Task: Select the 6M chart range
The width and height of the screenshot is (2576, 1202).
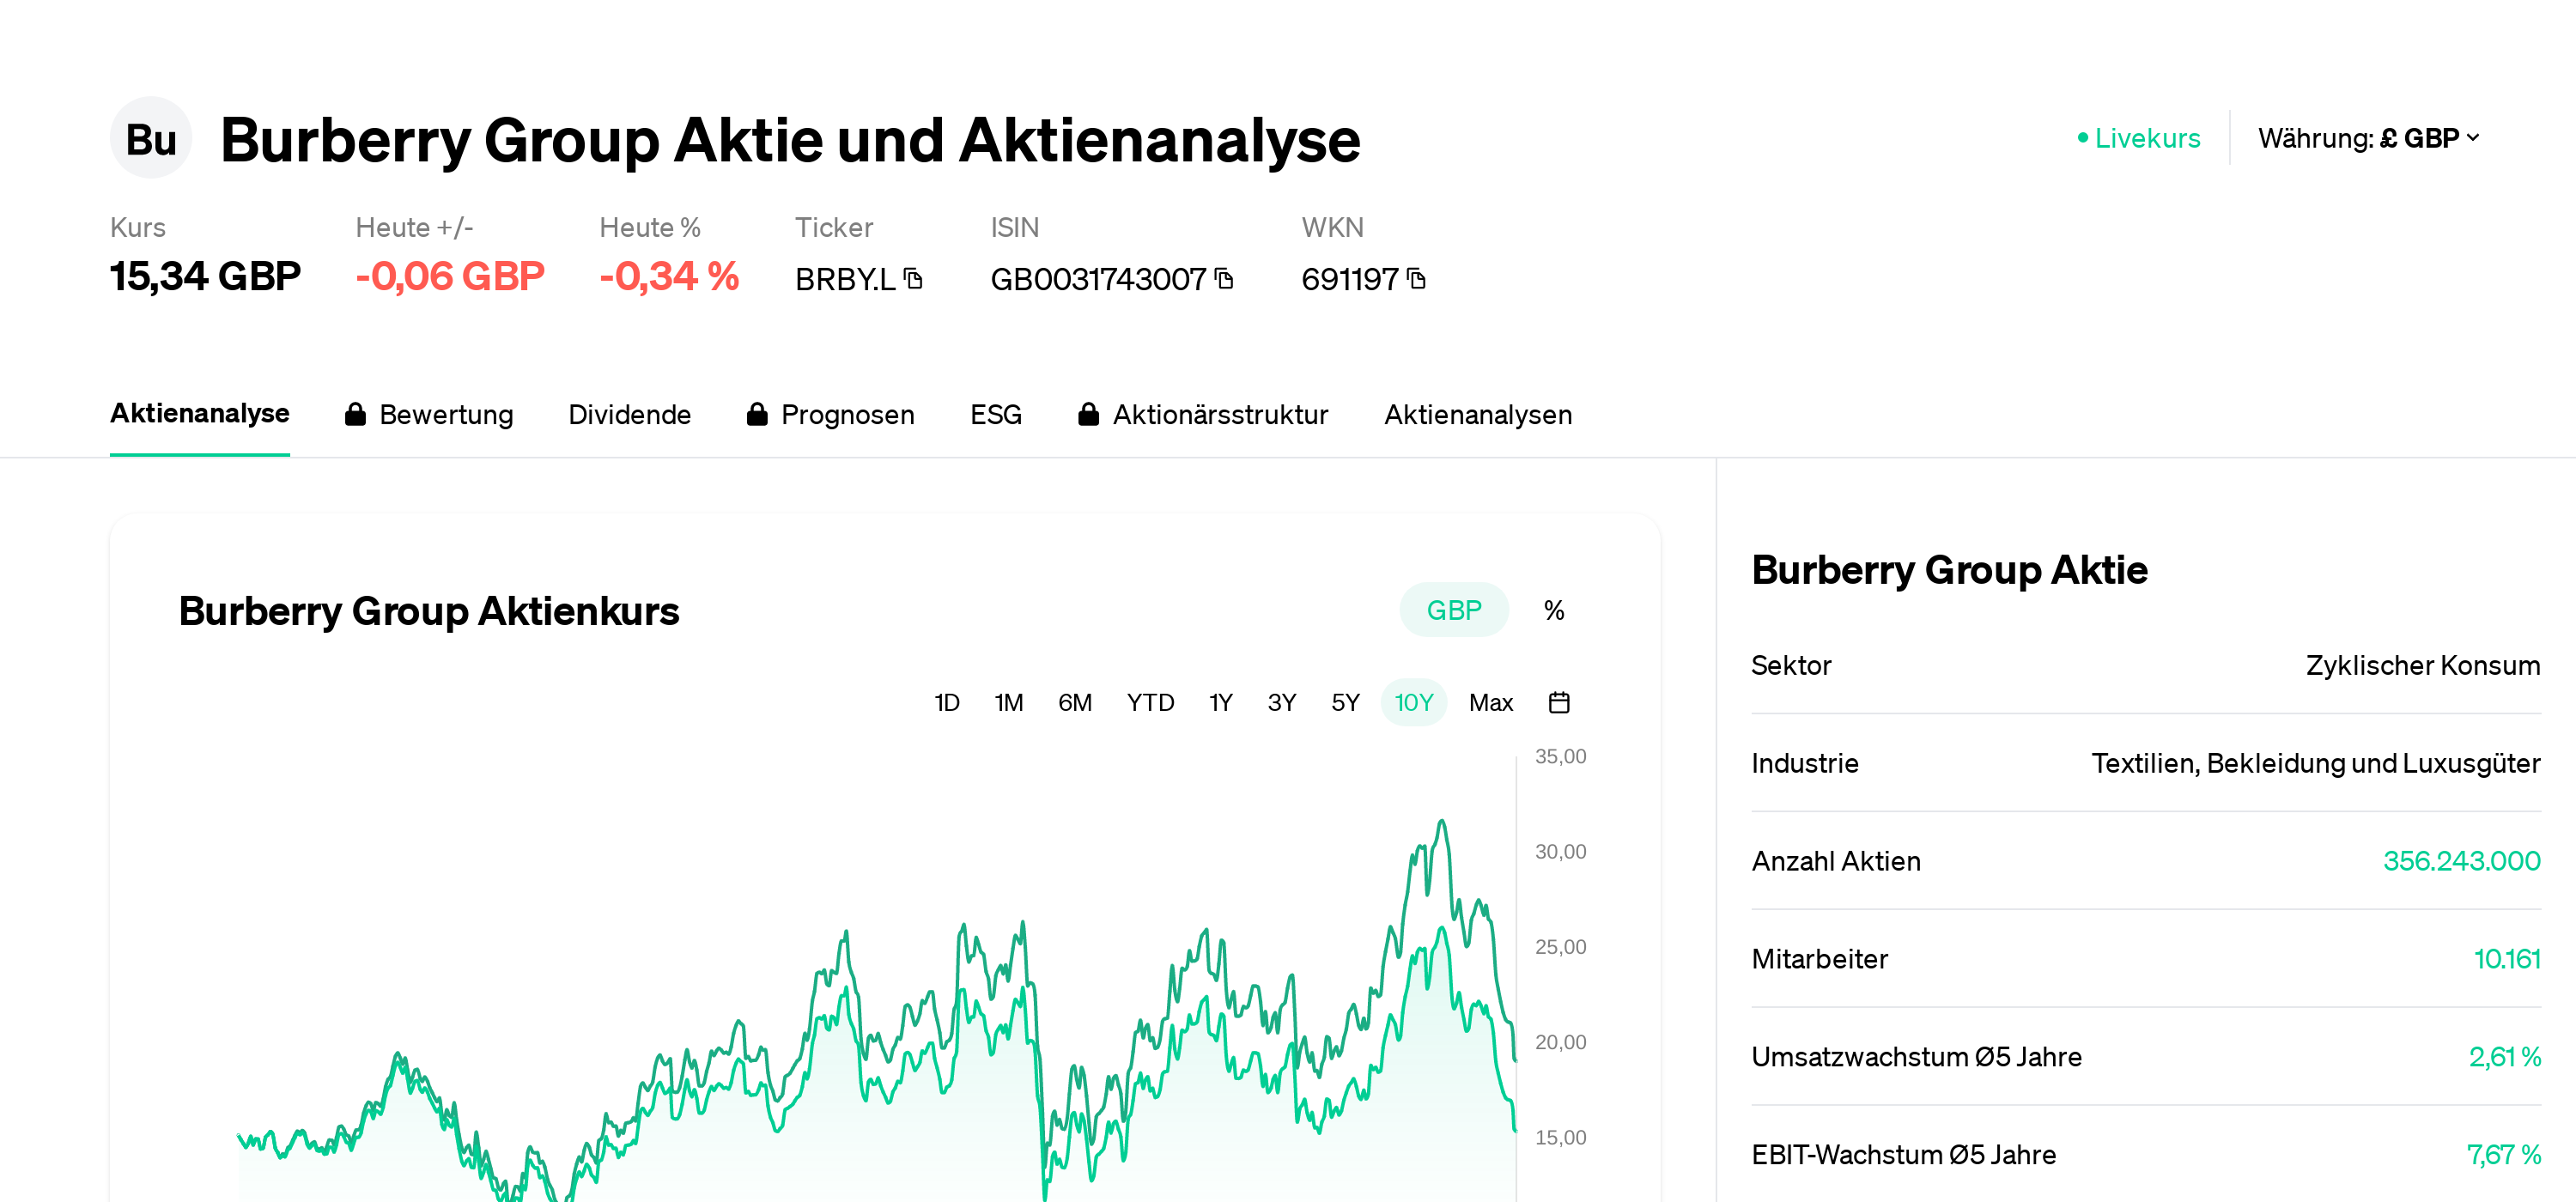Action: click(x=1075, y=702)
